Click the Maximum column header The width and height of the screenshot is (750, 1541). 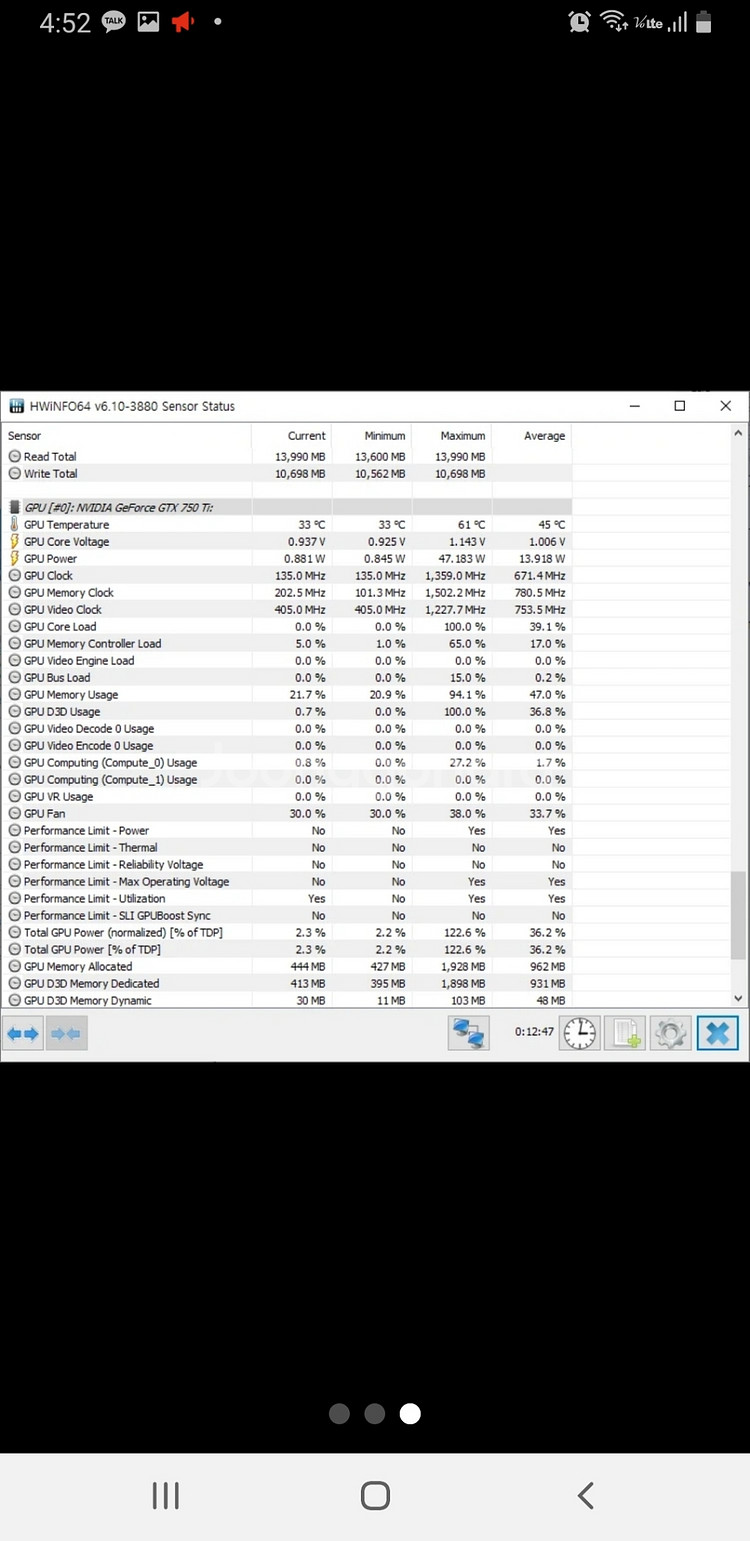click(451, 436)
